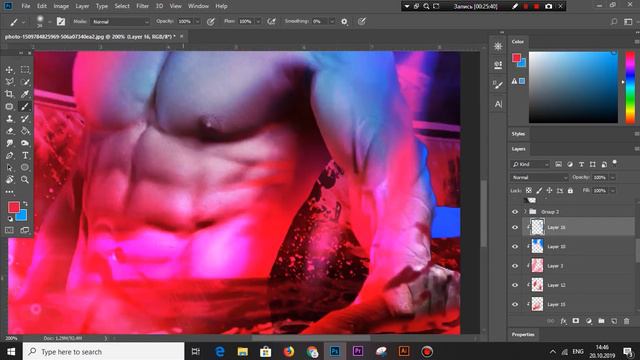Select the Zoom magnifier tool
Viewport: 640px width, 360px height.
(x=25, y=180)
